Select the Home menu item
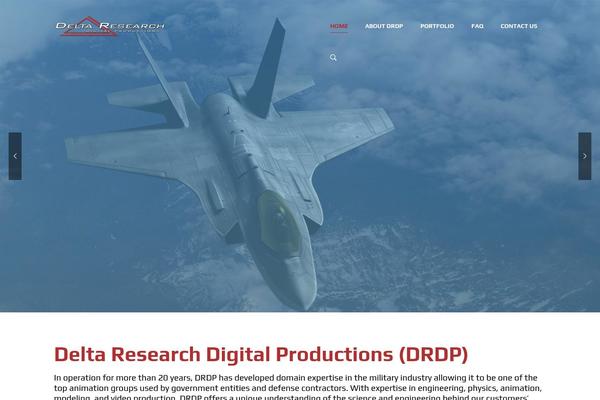 pos(339,26)
